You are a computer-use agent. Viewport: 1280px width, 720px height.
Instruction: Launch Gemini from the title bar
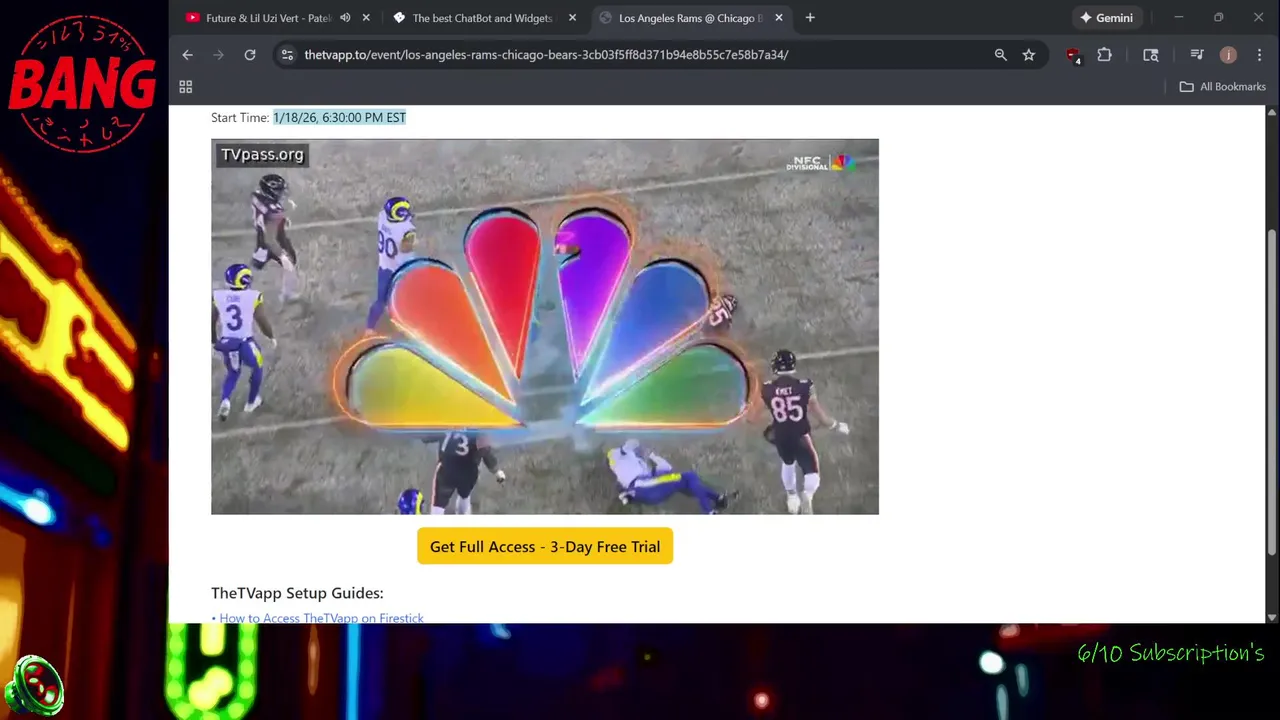(x=1106, y=17)
